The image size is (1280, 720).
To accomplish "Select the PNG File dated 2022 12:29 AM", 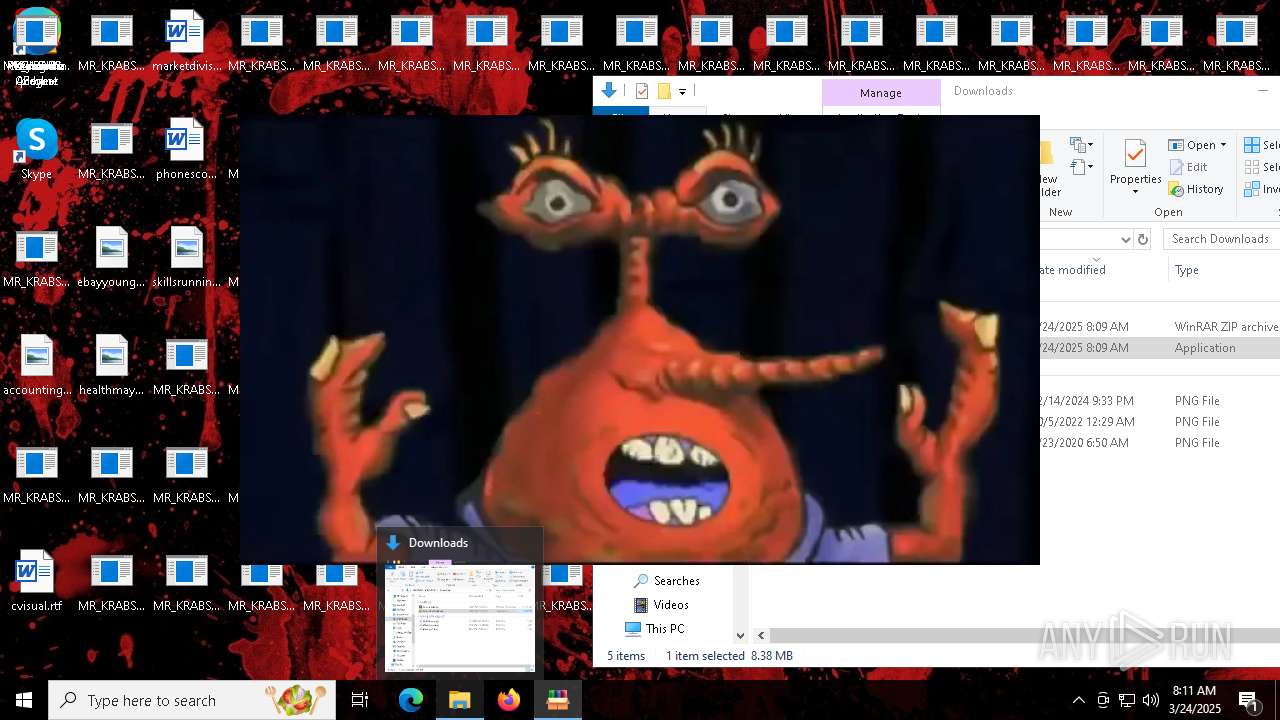I will [1160, 422].
